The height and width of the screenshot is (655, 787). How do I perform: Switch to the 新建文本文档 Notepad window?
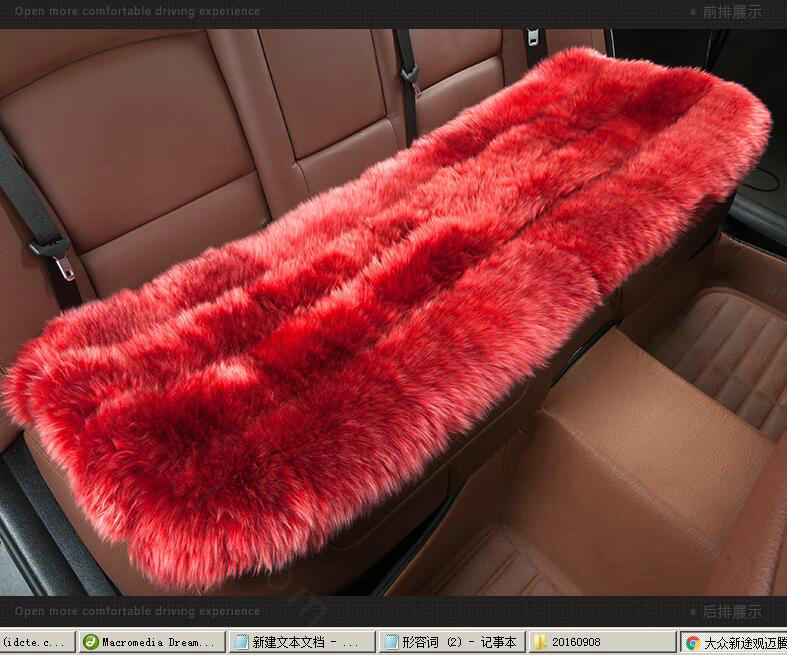[x=303, y=642]
